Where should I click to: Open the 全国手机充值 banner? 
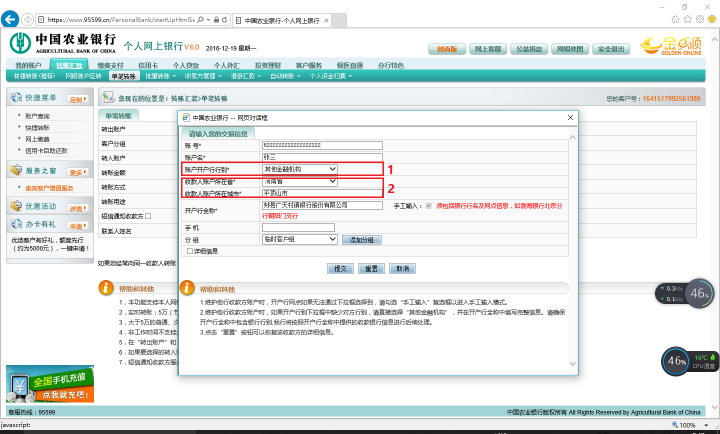[x=46, y=387]
